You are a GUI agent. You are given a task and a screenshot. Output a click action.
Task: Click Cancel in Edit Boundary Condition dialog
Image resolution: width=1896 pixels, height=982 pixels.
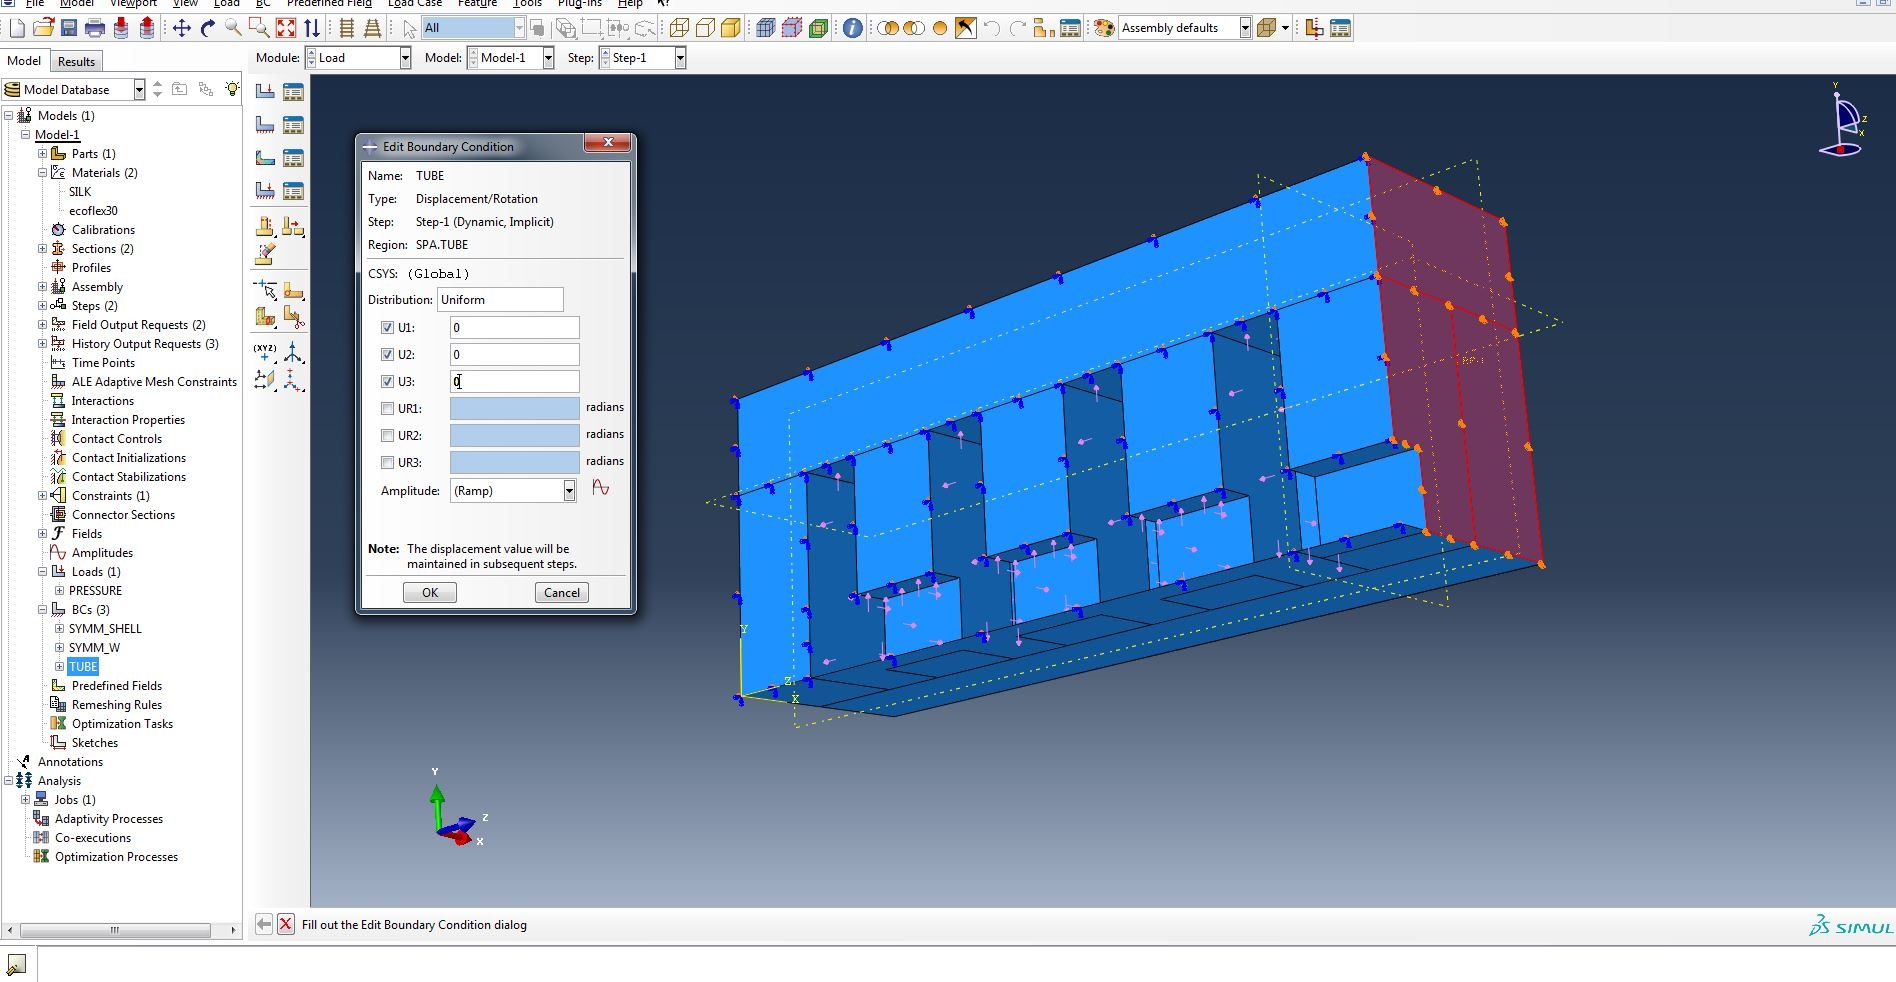coord(562,593)
